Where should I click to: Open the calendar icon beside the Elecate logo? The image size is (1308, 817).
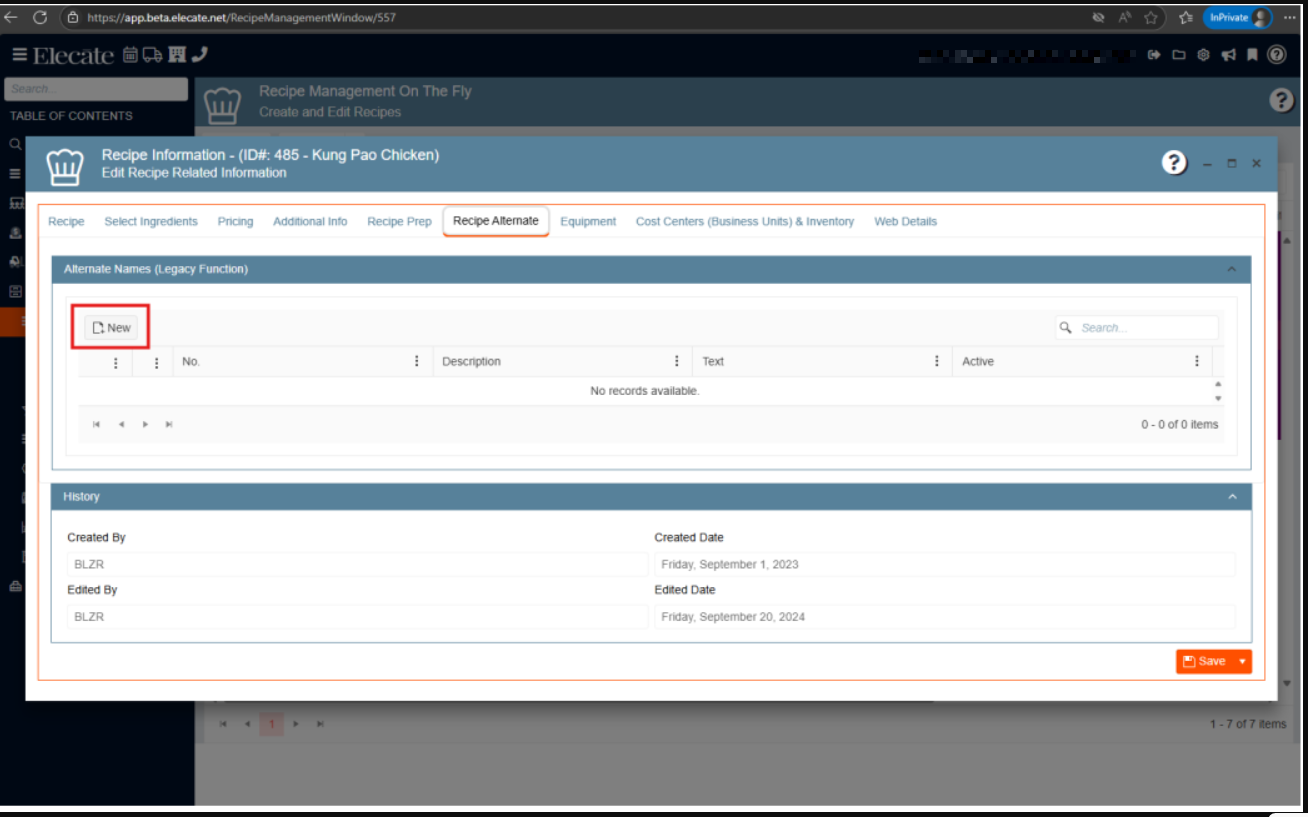130,55
